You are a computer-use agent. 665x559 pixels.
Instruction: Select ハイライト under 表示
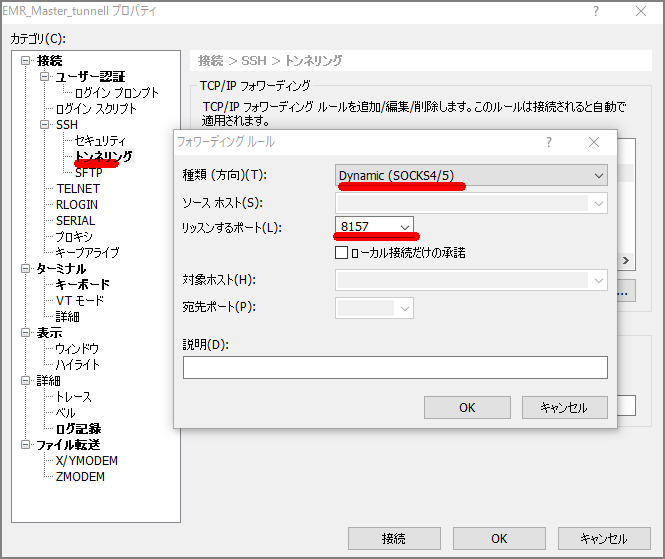[x=78, y=365]
